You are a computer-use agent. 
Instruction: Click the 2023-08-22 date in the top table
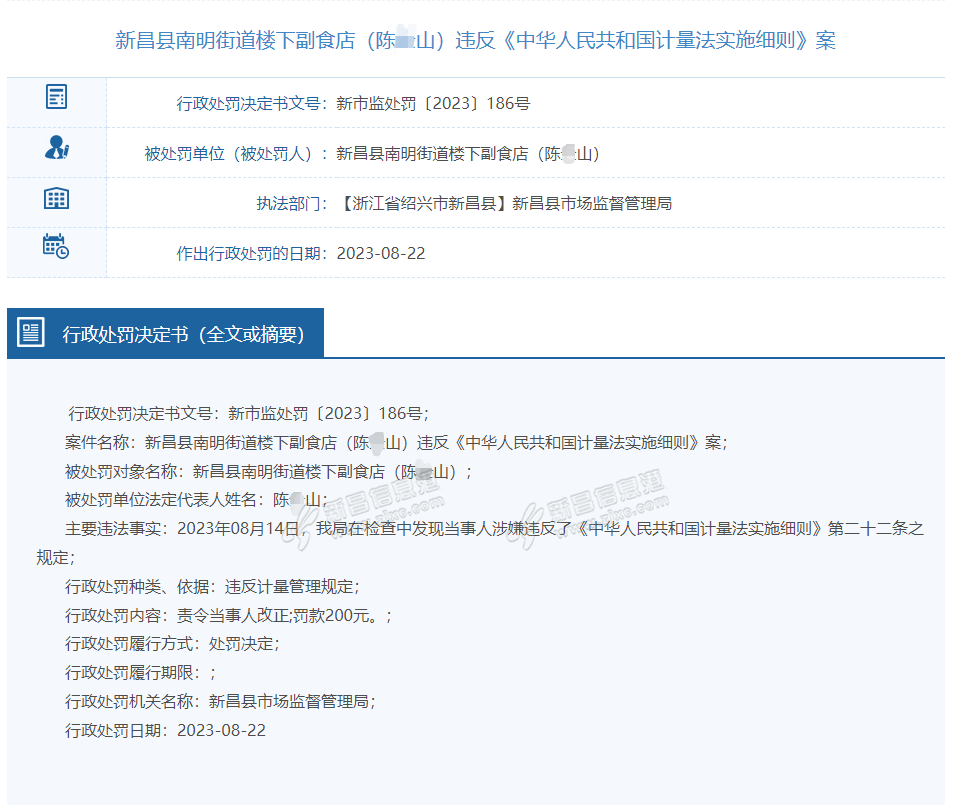click(x=381, y=254)
